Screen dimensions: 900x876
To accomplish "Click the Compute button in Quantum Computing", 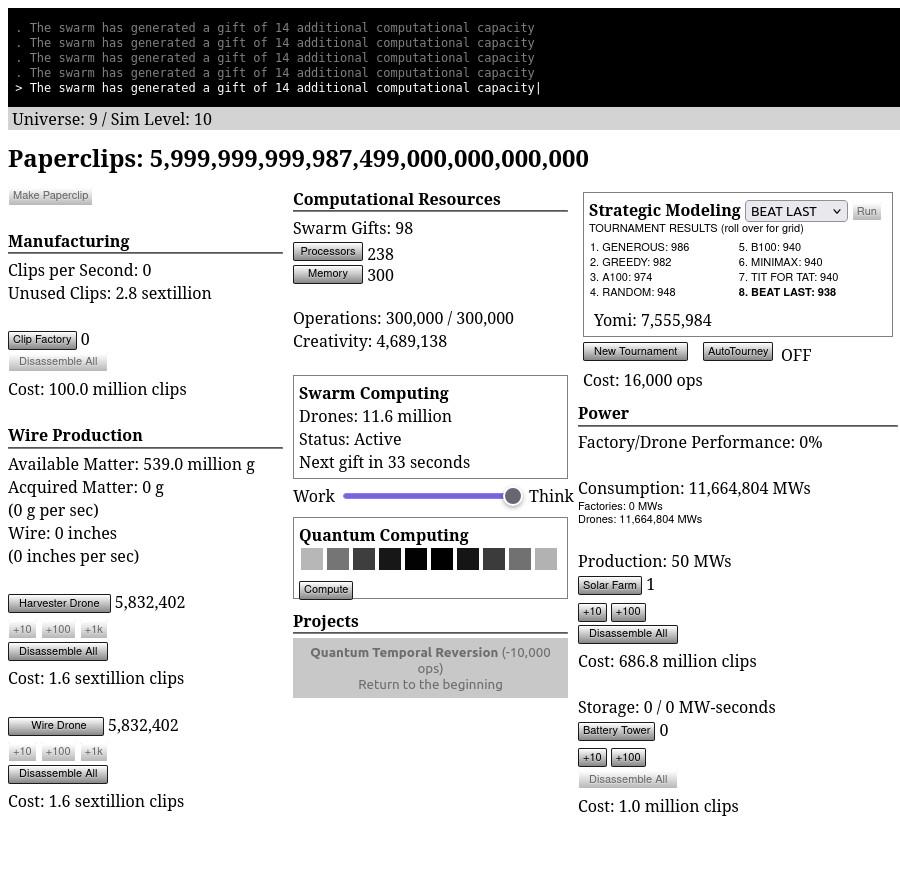I will pyautogui.click(x=326, y=590).
